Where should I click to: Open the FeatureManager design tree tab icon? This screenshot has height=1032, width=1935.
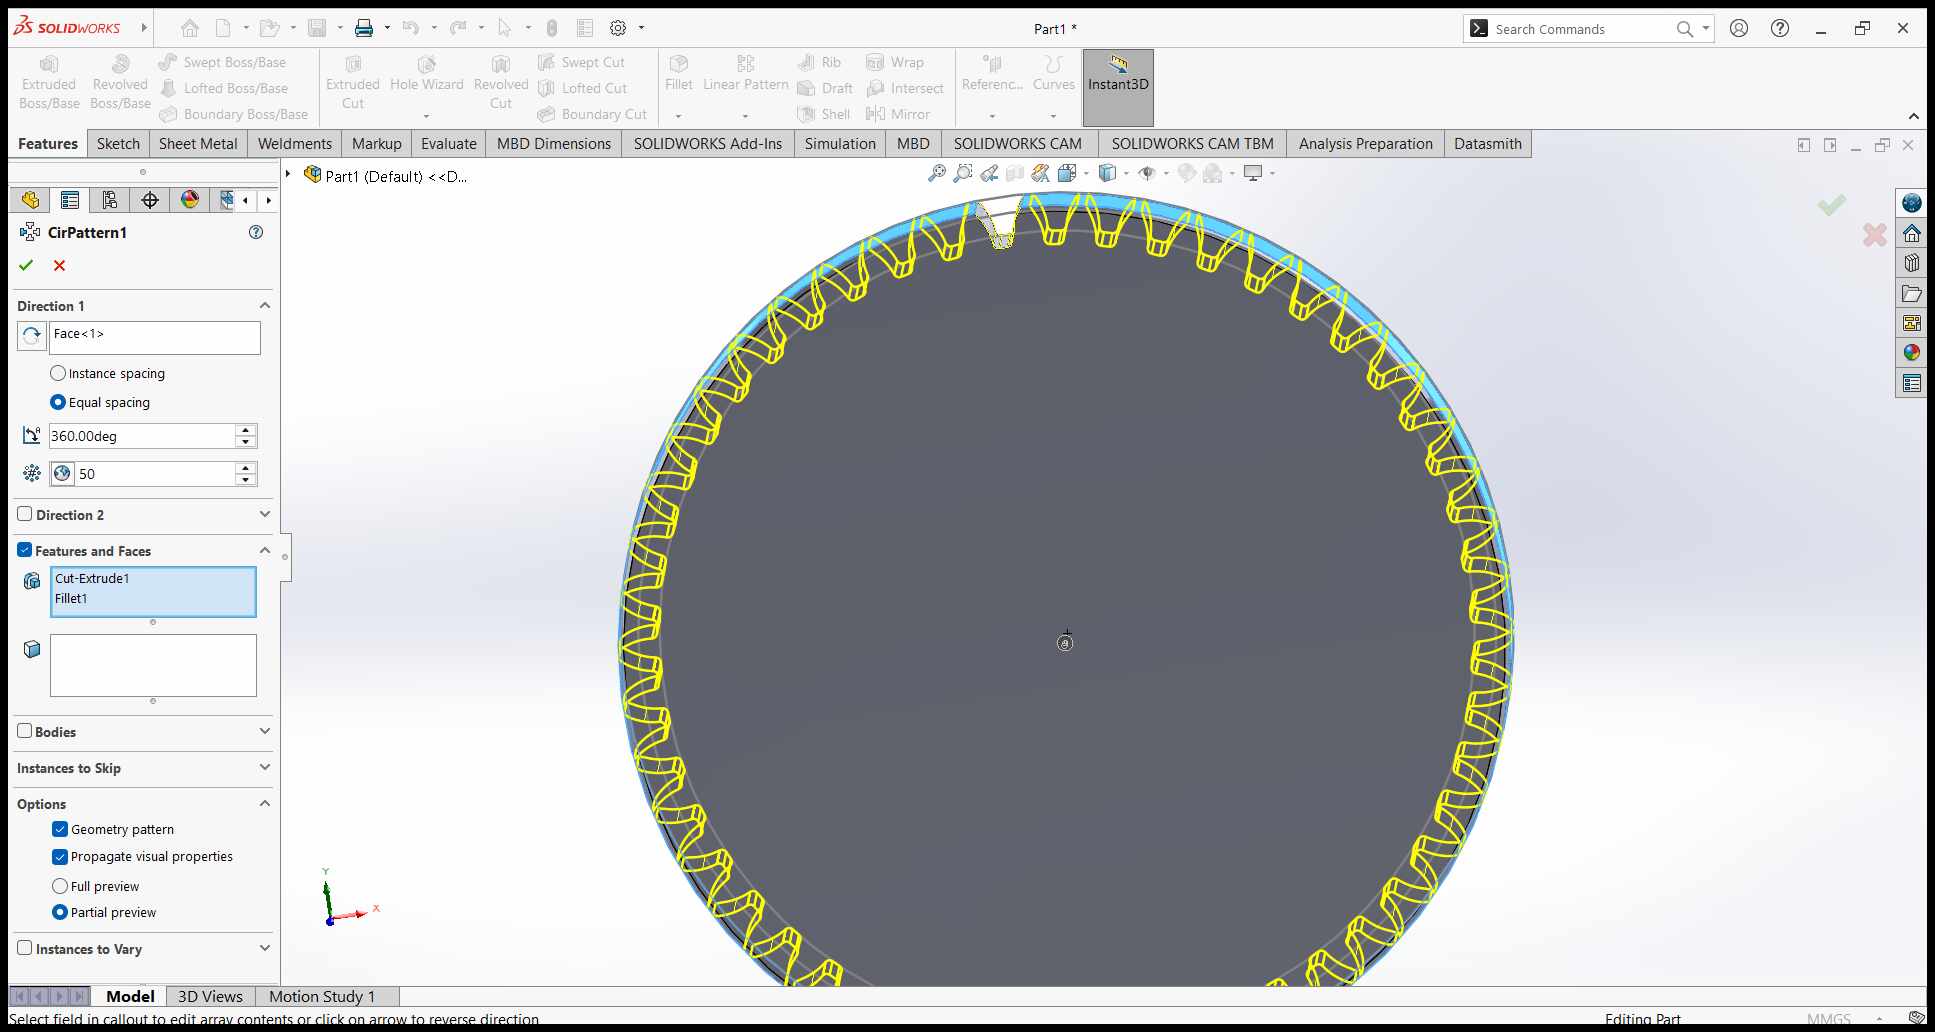point(30,200)
